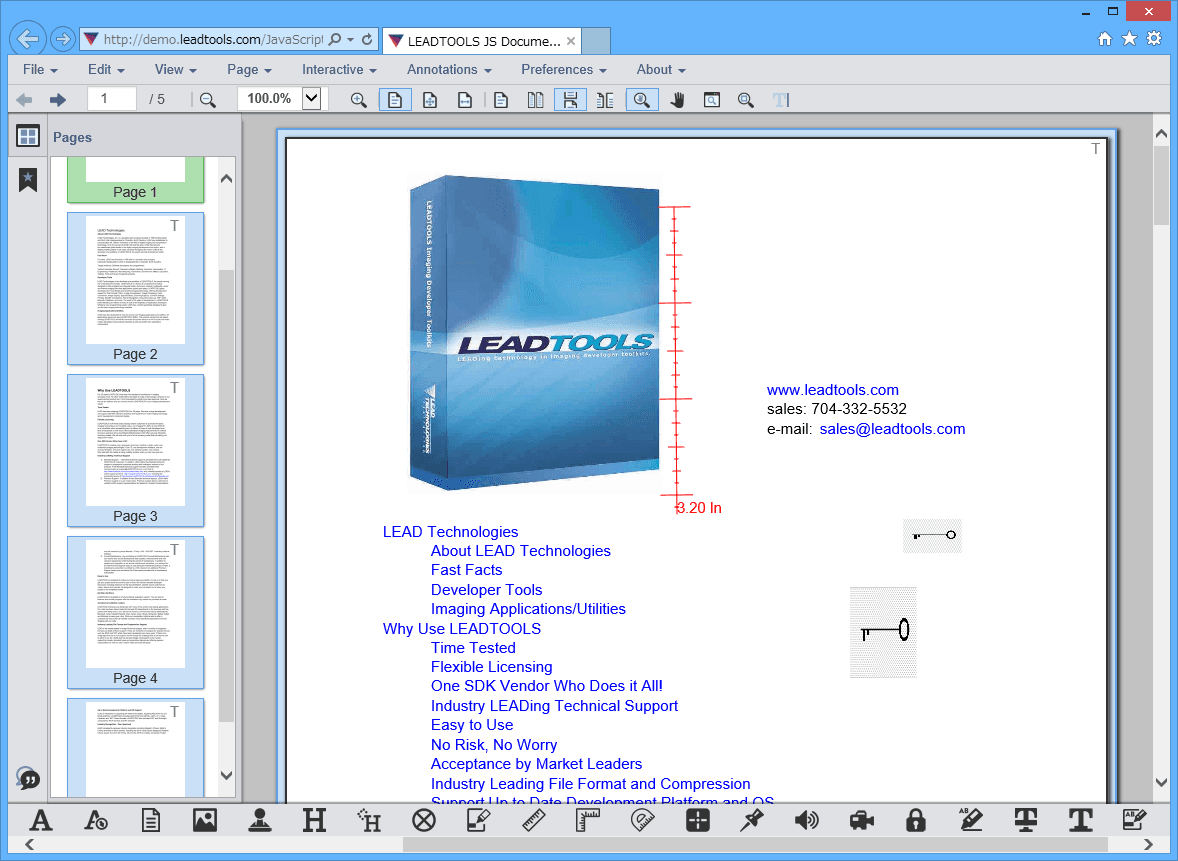Open the Preferences menu

tap(563, 69)
